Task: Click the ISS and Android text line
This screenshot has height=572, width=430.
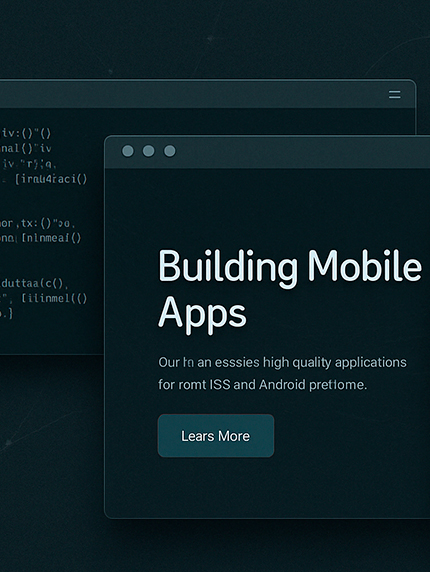Action: click(x=263, y=384)
